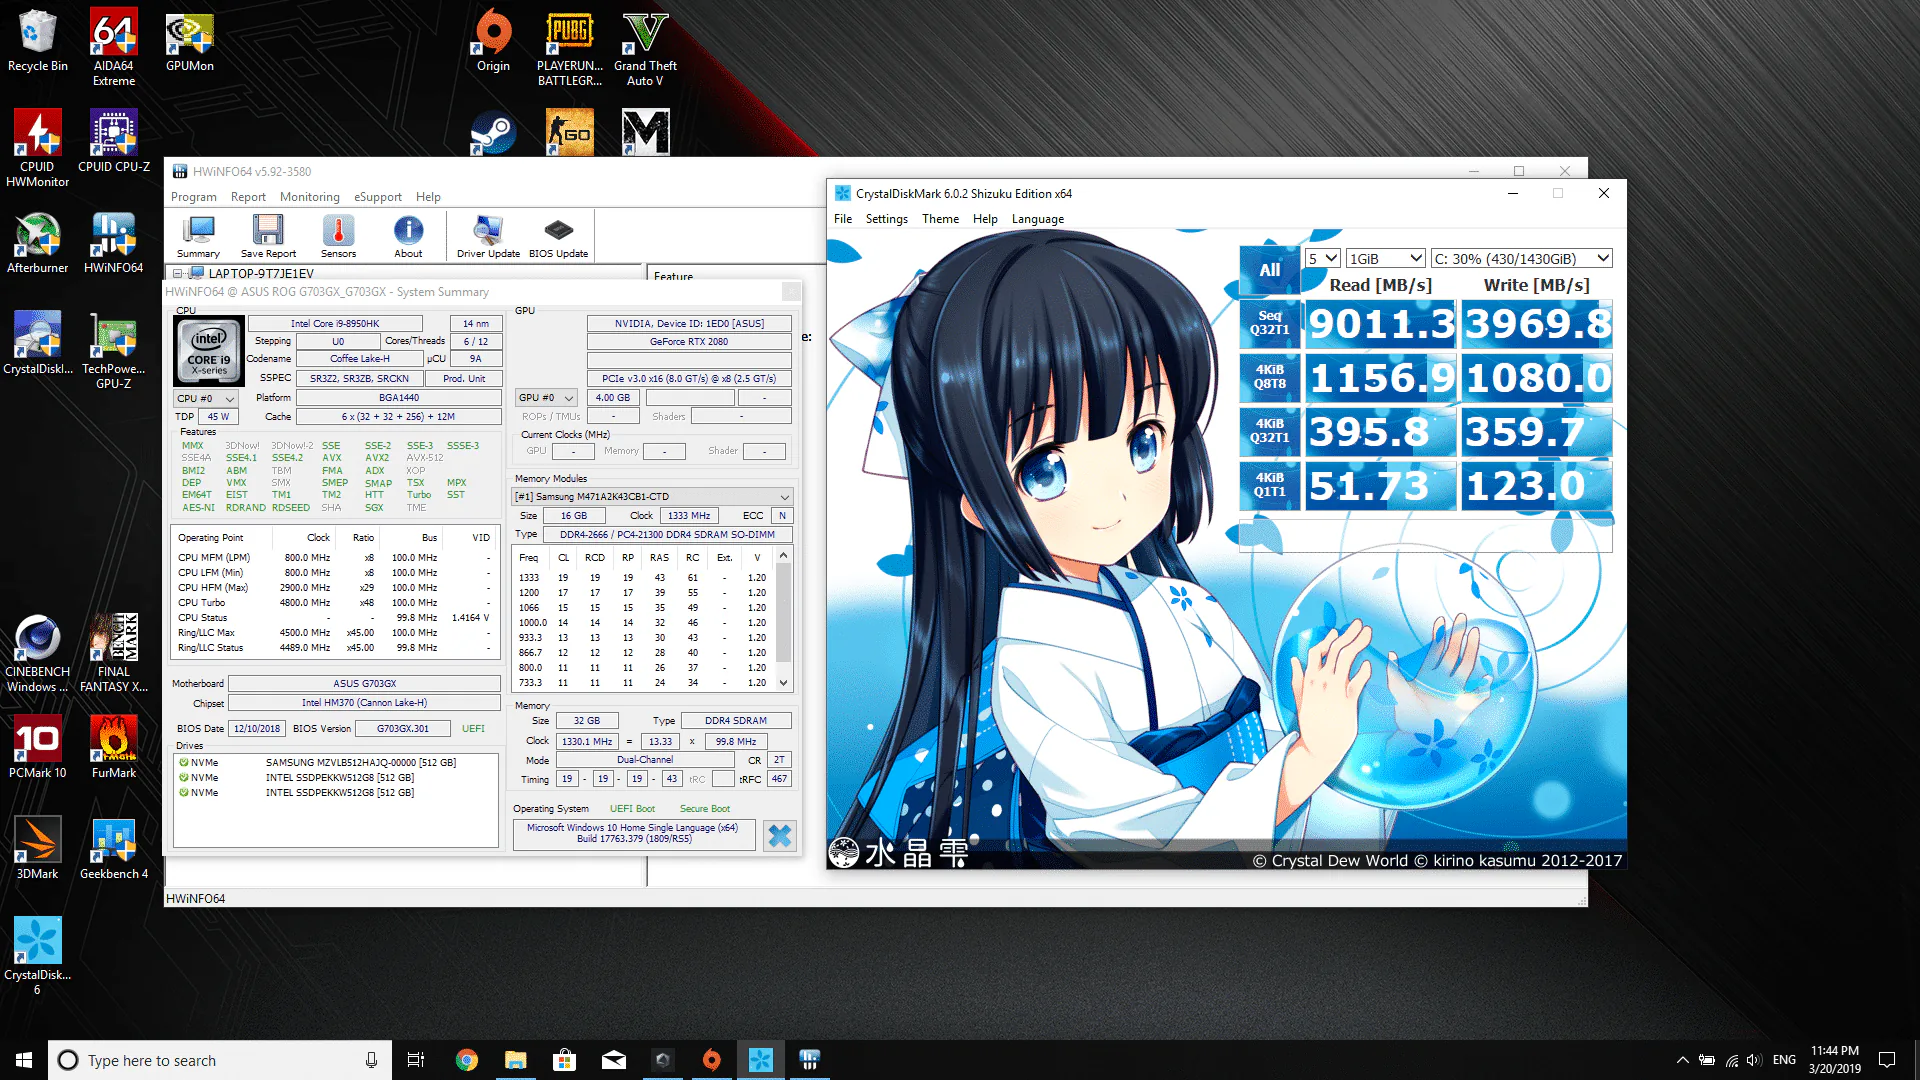Click the BIOS Update chip icon

tap(558, 236)
